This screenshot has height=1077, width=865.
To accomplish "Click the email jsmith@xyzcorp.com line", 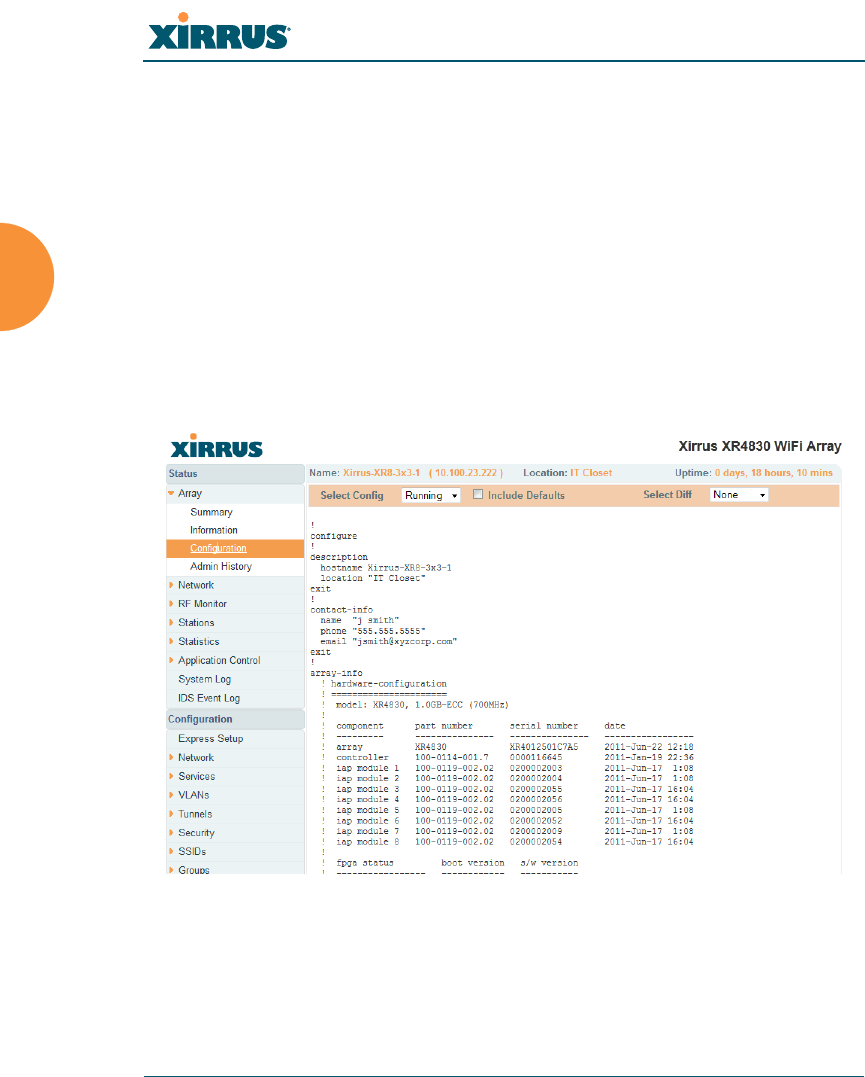I will [x=388, y=642].
